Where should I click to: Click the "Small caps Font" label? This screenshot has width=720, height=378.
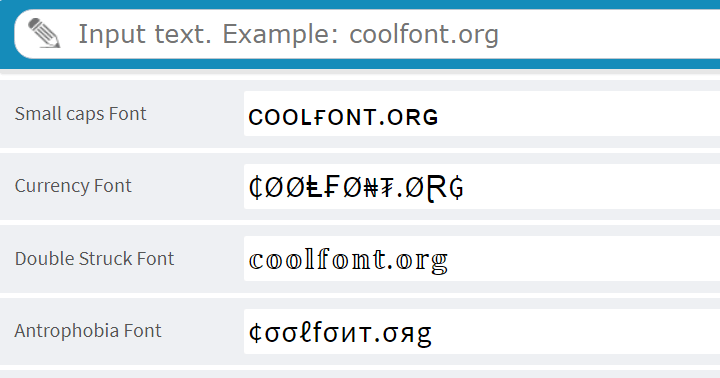(x=80, y=114)
